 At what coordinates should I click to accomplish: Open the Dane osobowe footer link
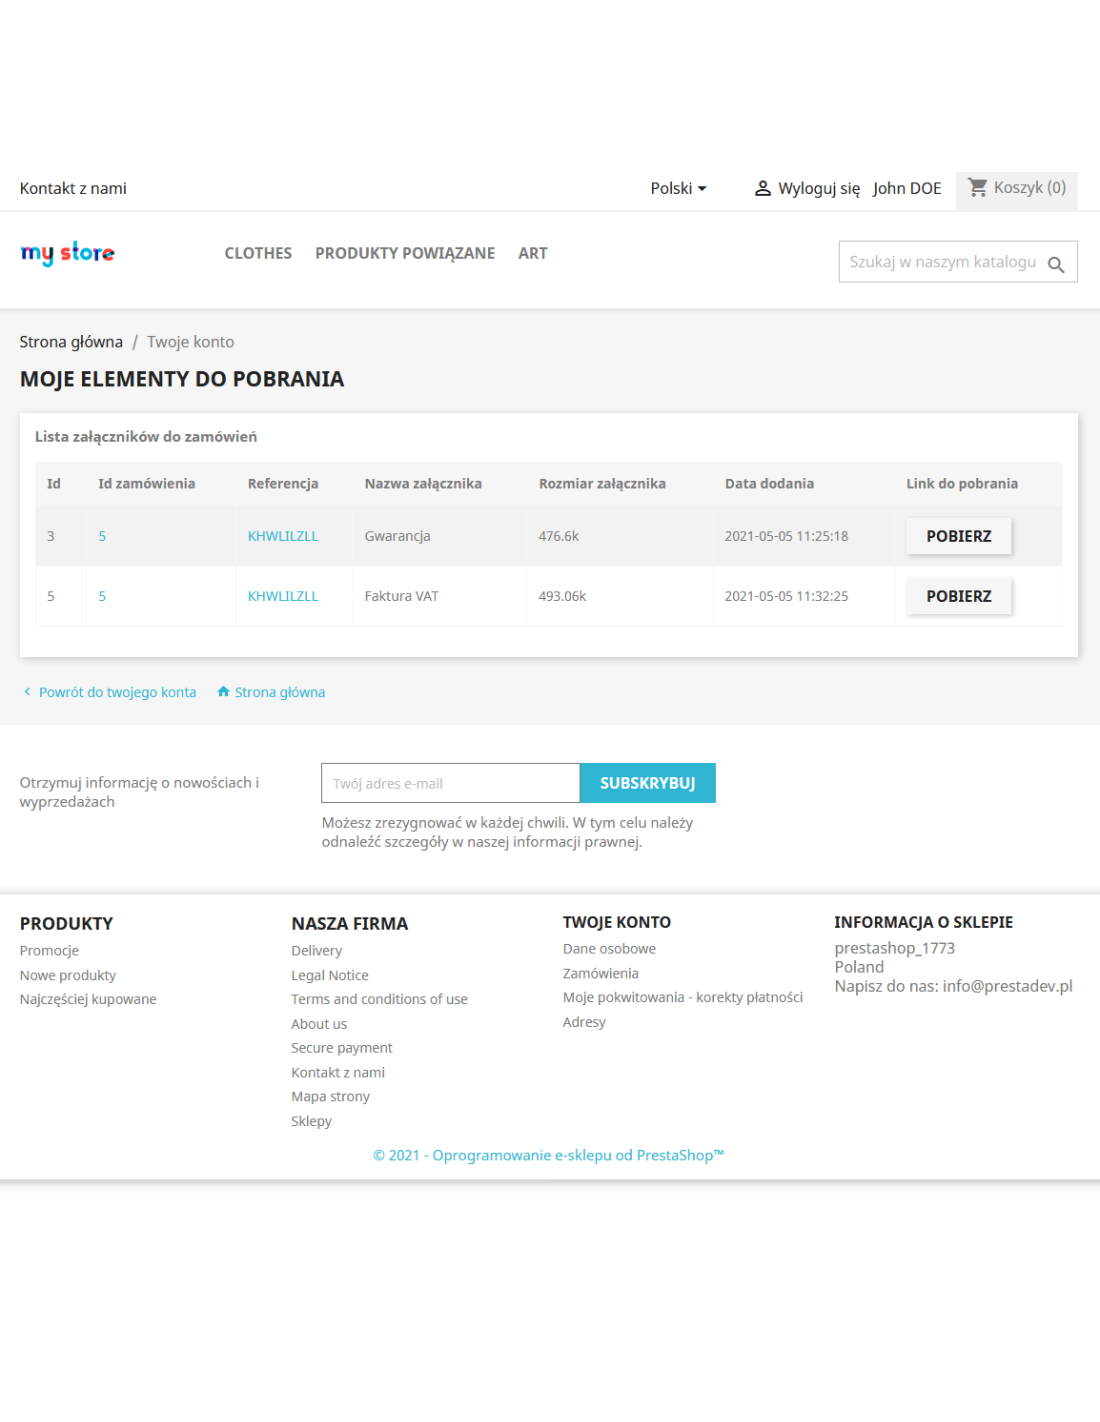point(609,949)
